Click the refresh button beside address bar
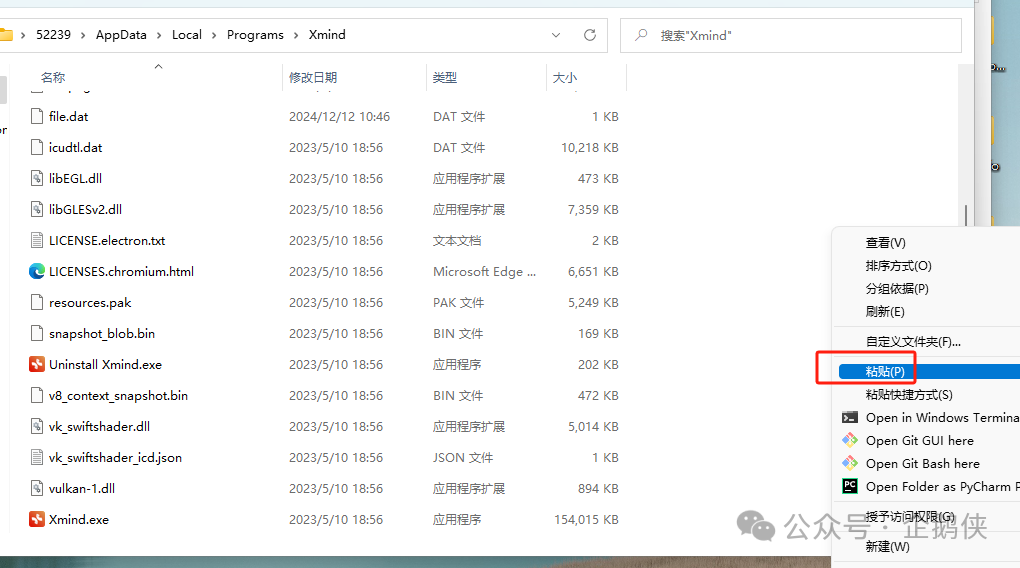Screen dimensions: 1020x568 (x=590, y=35)
